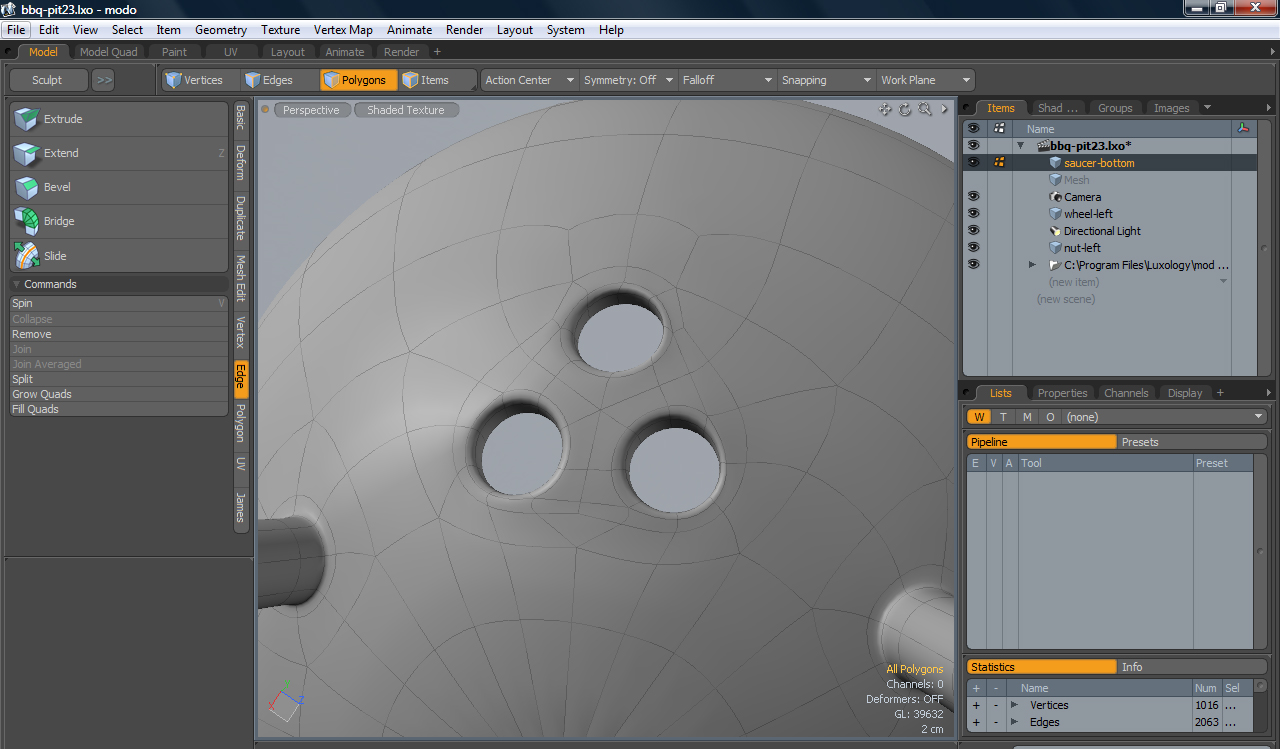The width and height of the screenshot is (1280, 749).
Task: Click the orange render marker on the saucer-bottom row
Action: point(998,162)
